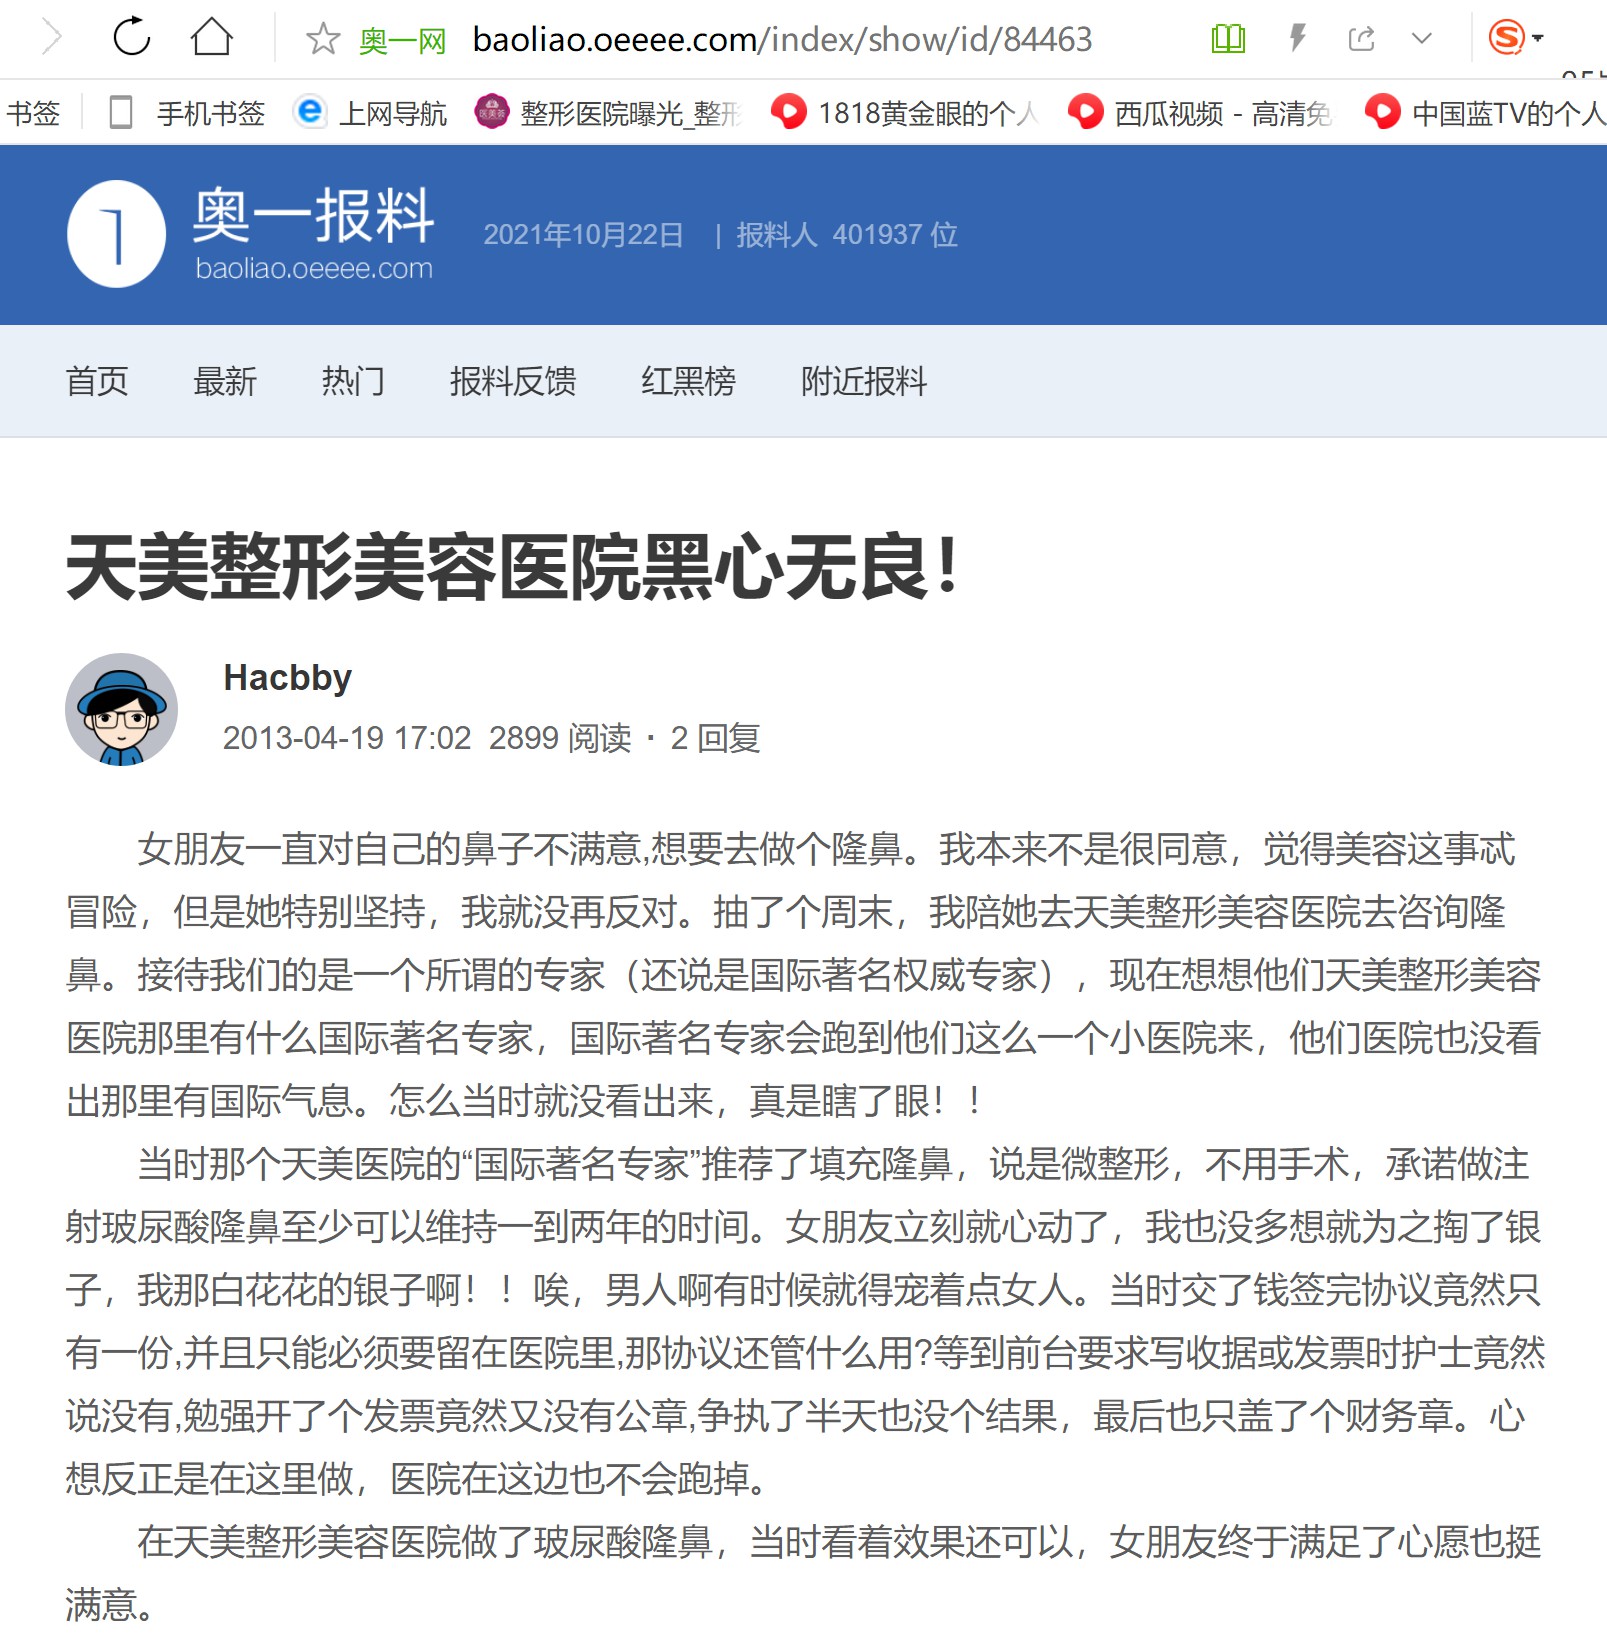Open reading mode book icon

tap(1228, 39)
